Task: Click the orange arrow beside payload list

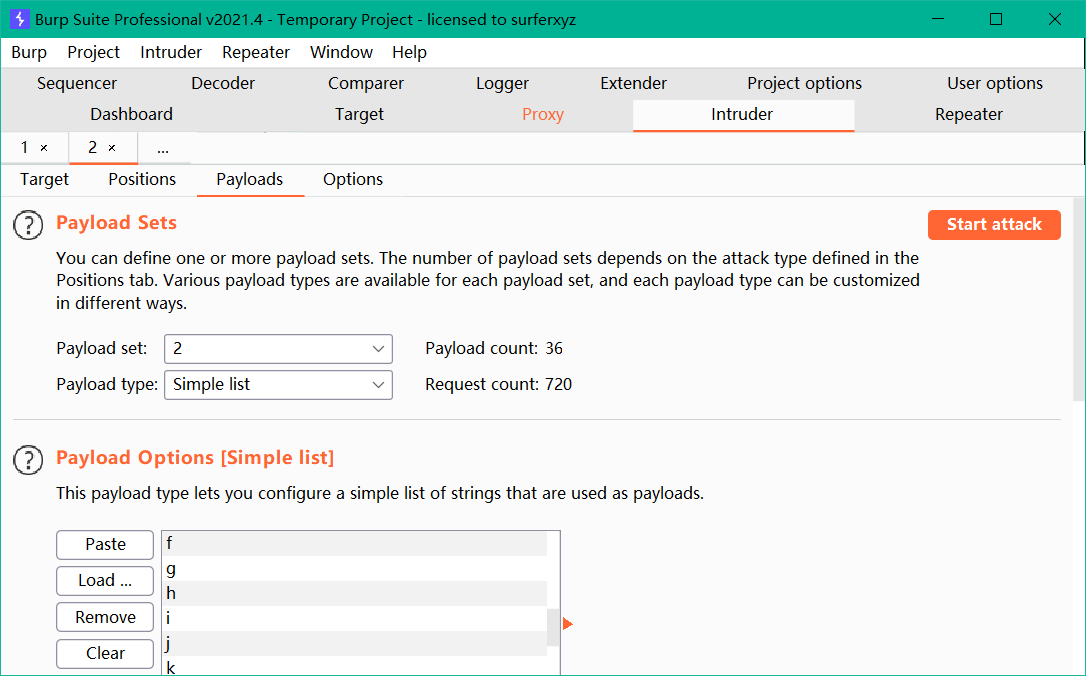Action: (x=568, y=624)
